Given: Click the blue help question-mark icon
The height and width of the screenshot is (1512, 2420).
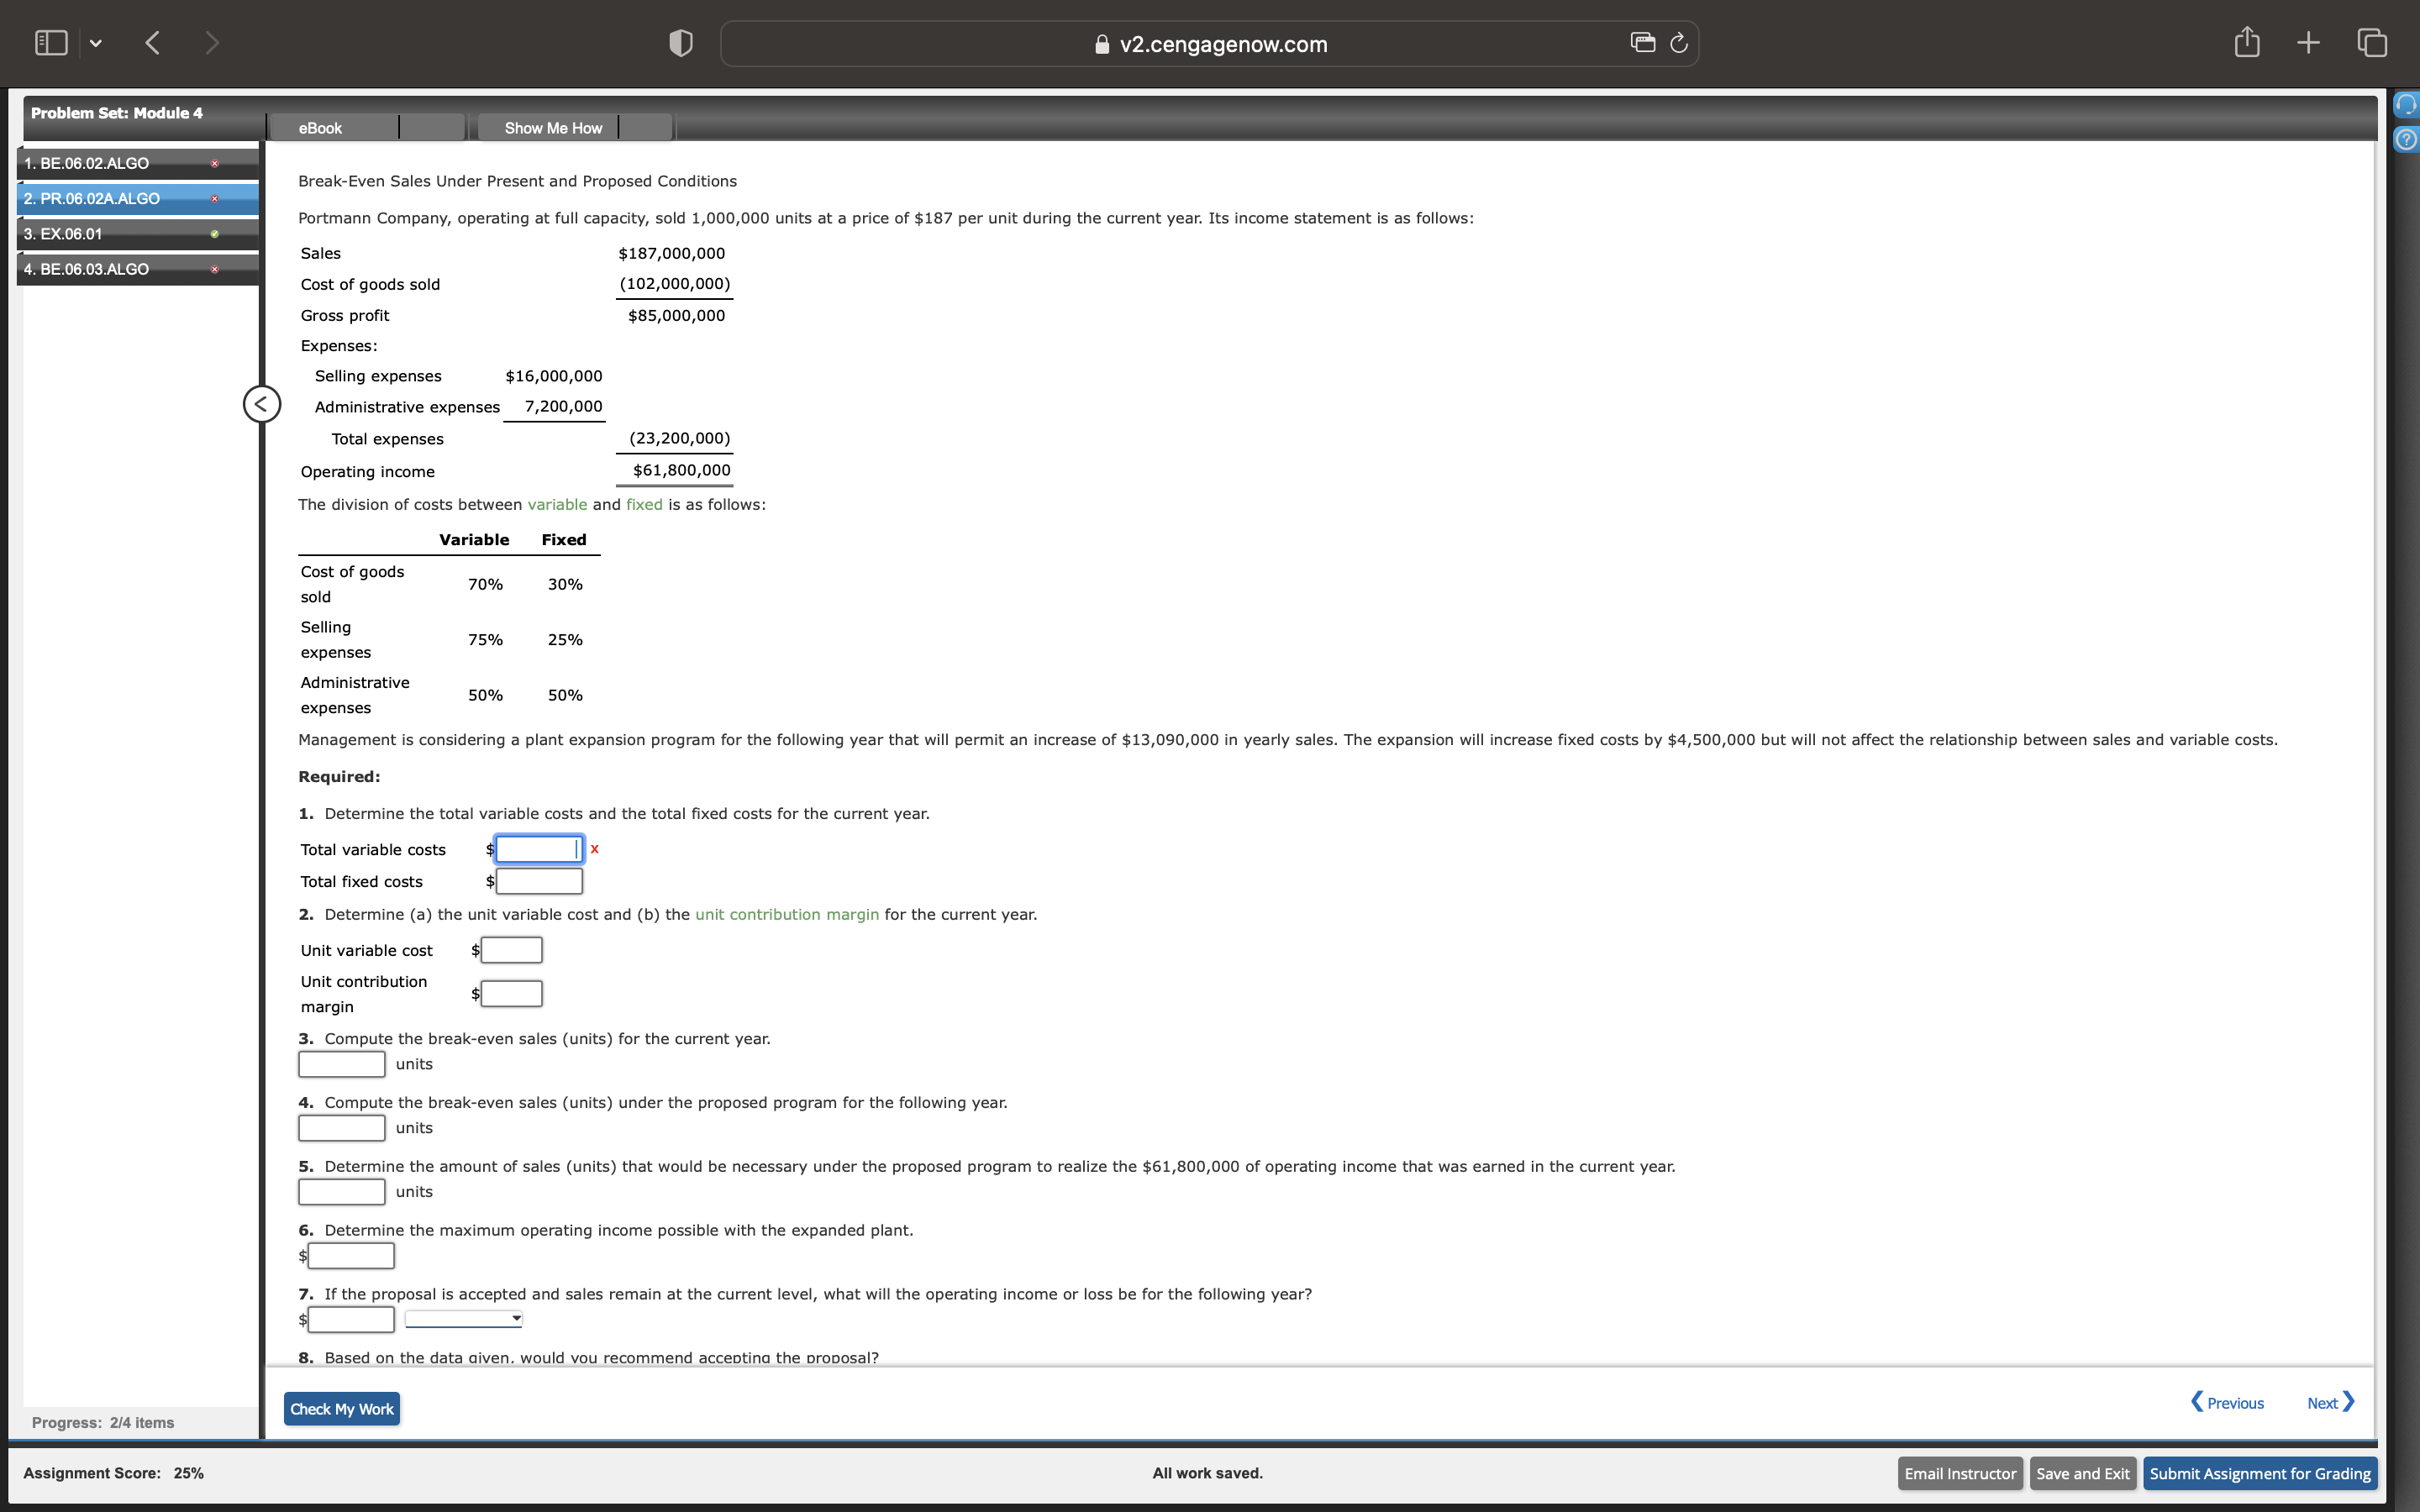Looking at the screenshot, I should pos(2406,139).
